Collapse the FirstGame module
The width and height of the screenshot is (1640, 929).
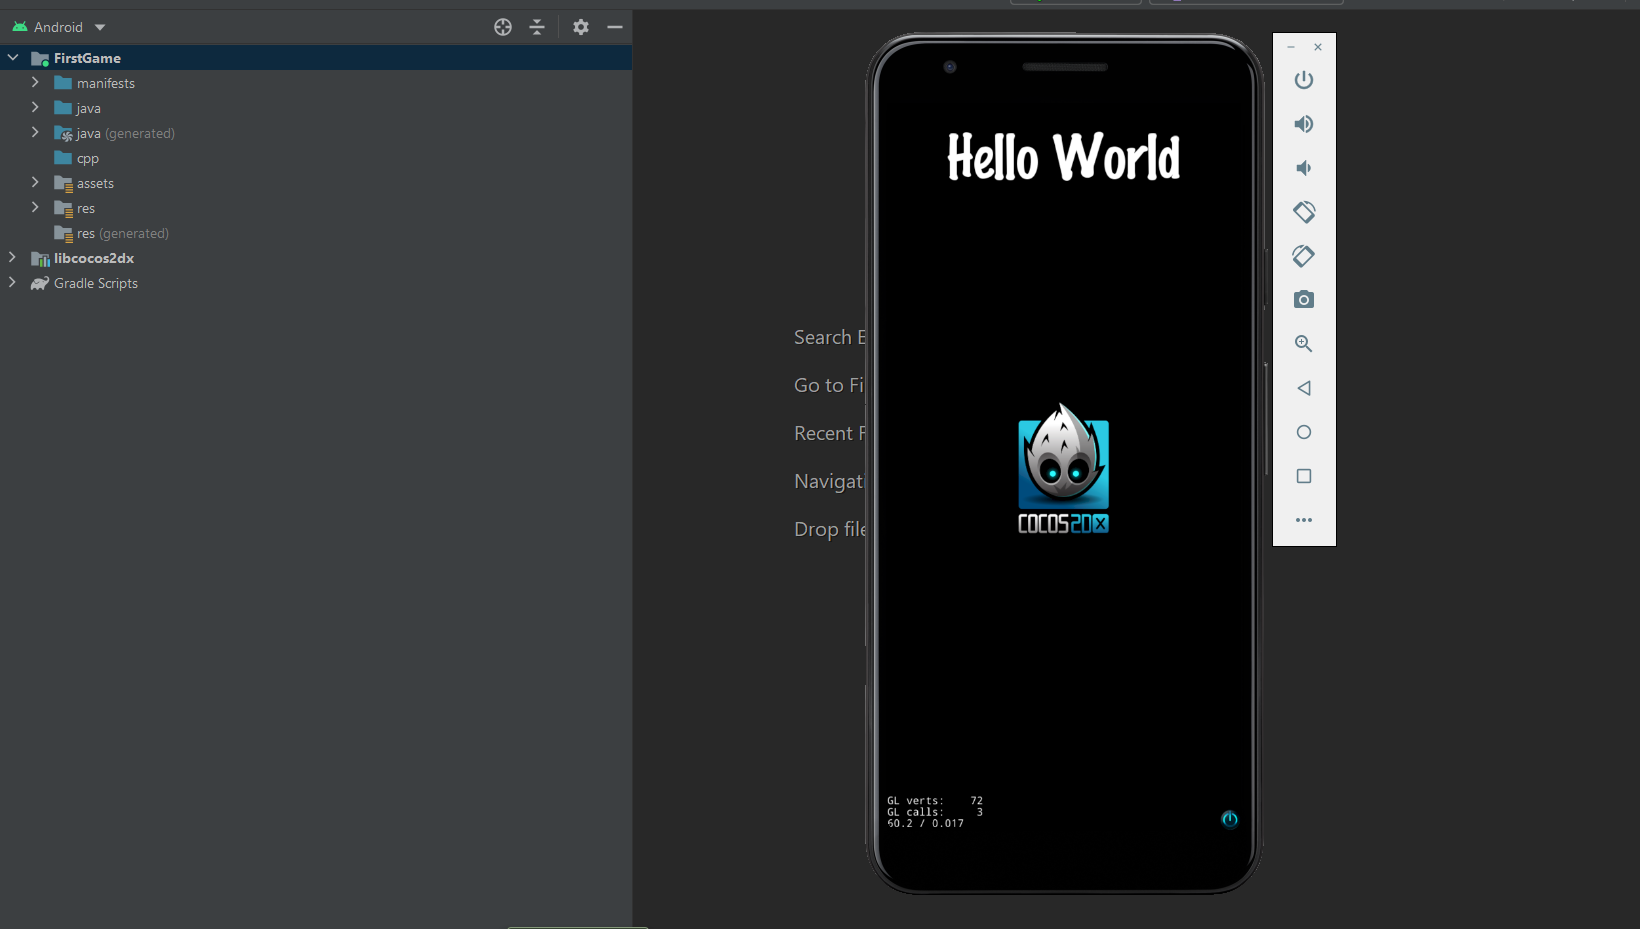pos(13,58)
